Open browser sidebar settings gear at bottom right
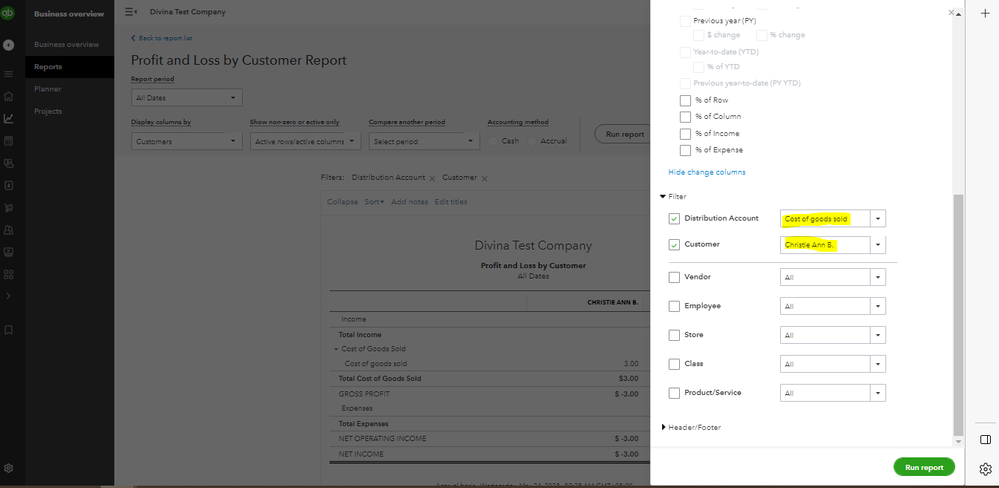999x488 pixels. point(984,467)
